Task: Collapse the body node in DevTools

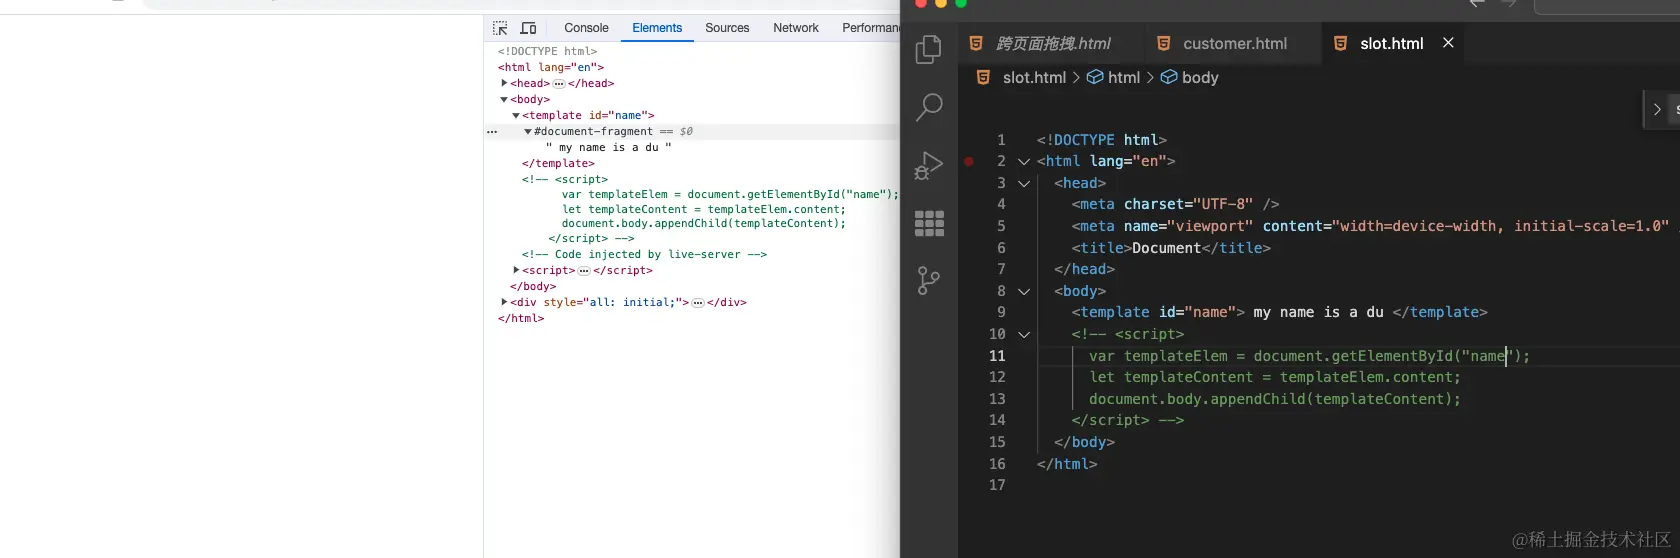Action: point(504,99)
